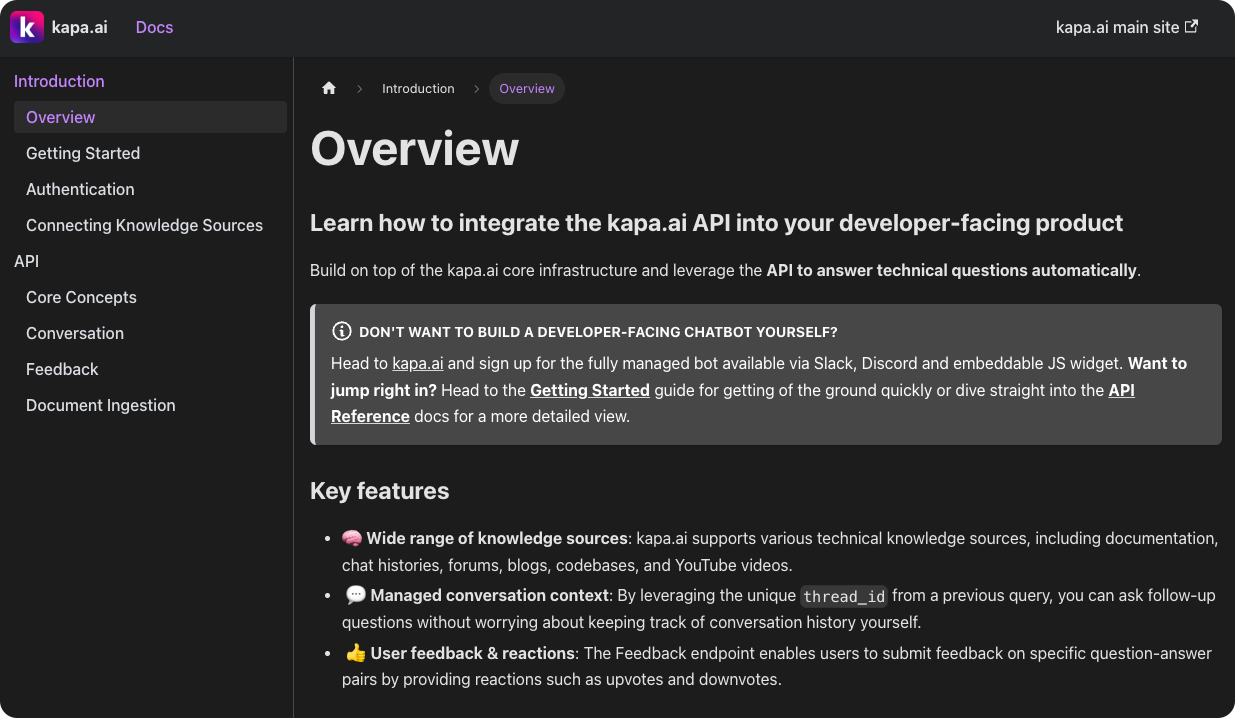1235x718 pixels.
Task: Click the kapa.ai logo icon
Action: (x=27, y=27)
